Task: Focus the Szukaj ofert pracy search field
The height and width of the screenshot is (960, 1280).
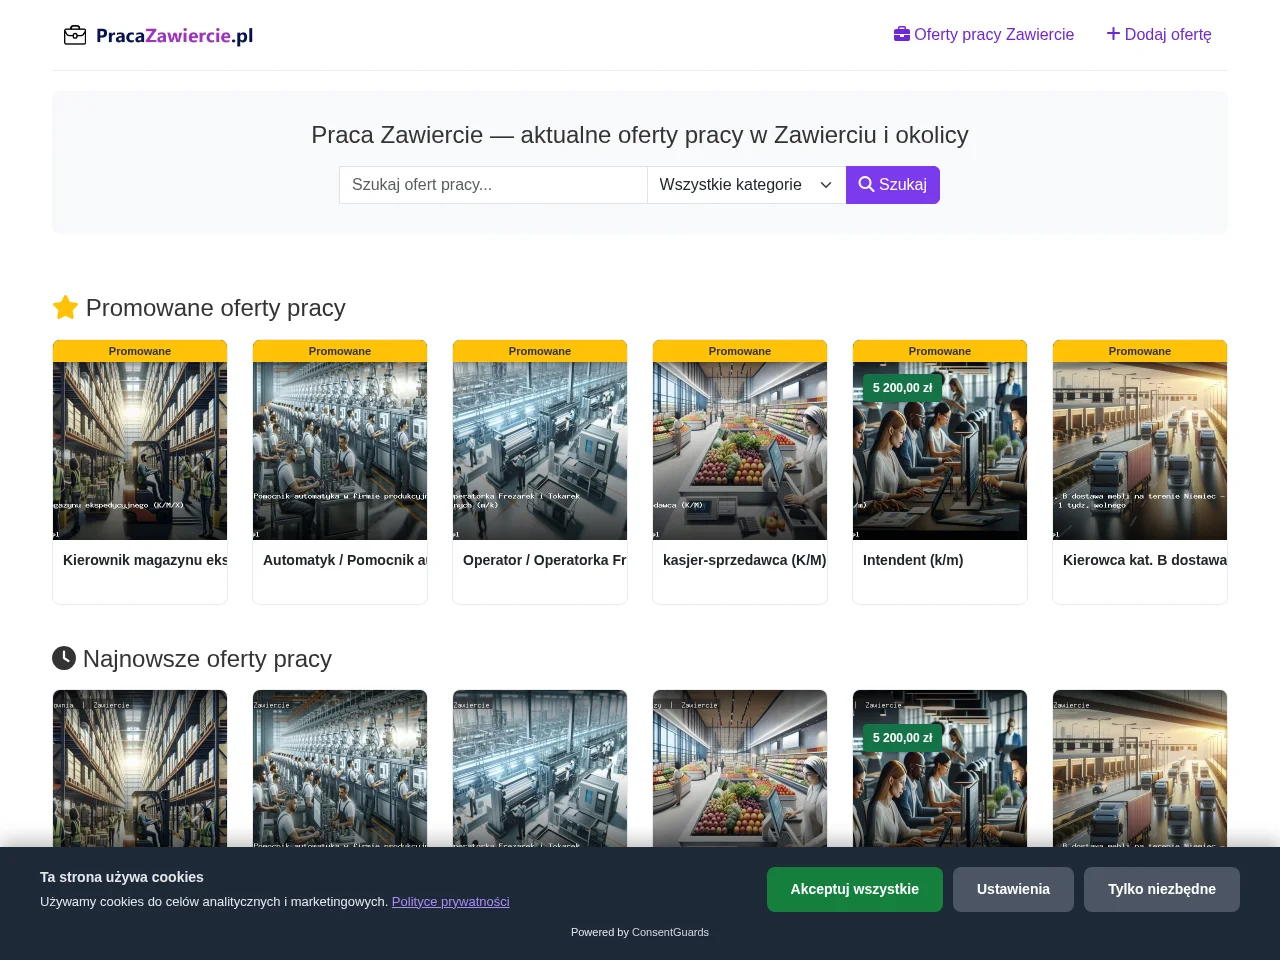Action: [x=493, y=185]
